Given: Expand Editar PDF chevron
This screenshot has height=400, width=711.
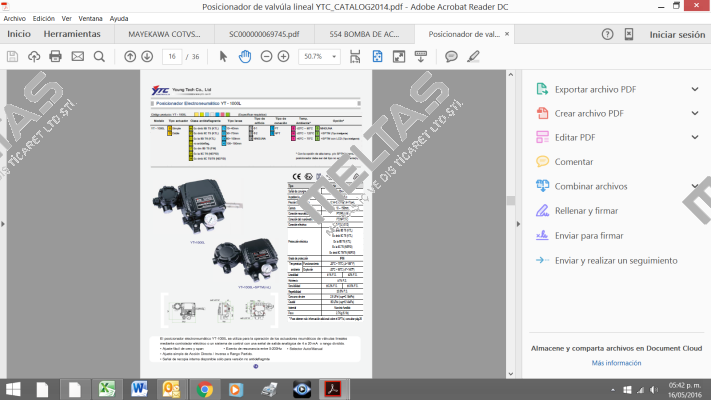Looking at the screenshot, I should point(695,137).
